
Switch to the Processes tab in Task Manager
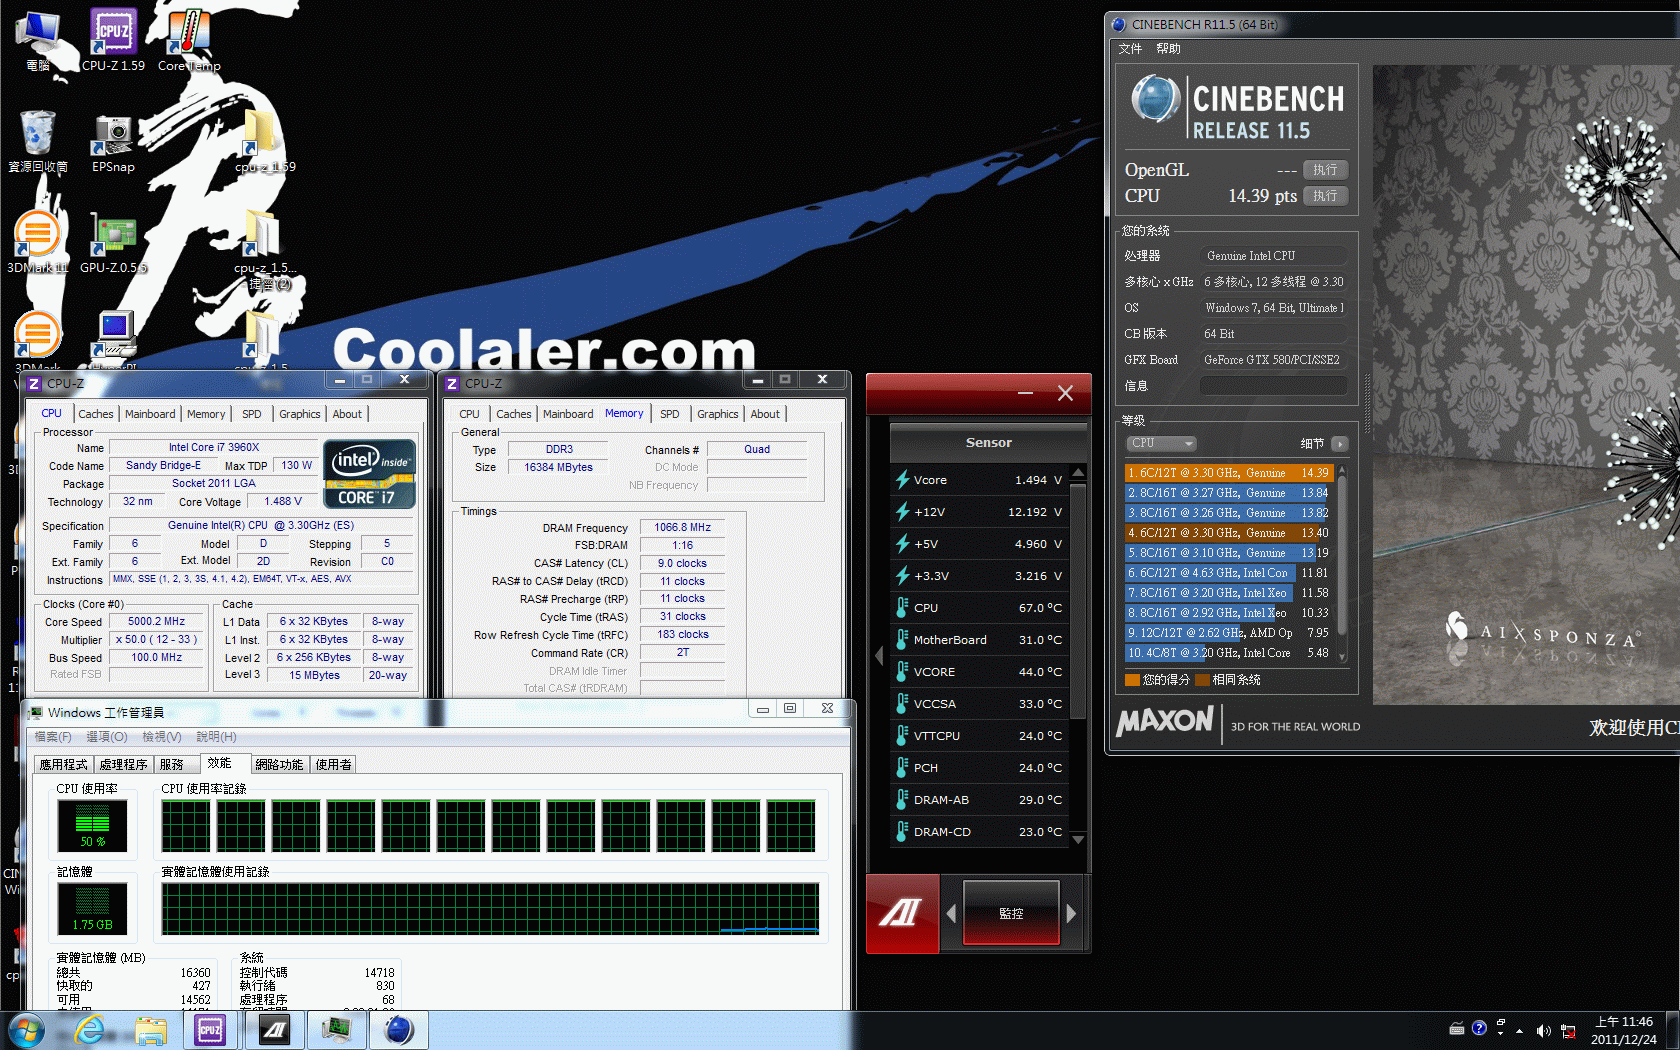pyautogui.click(x=123, y=764)
